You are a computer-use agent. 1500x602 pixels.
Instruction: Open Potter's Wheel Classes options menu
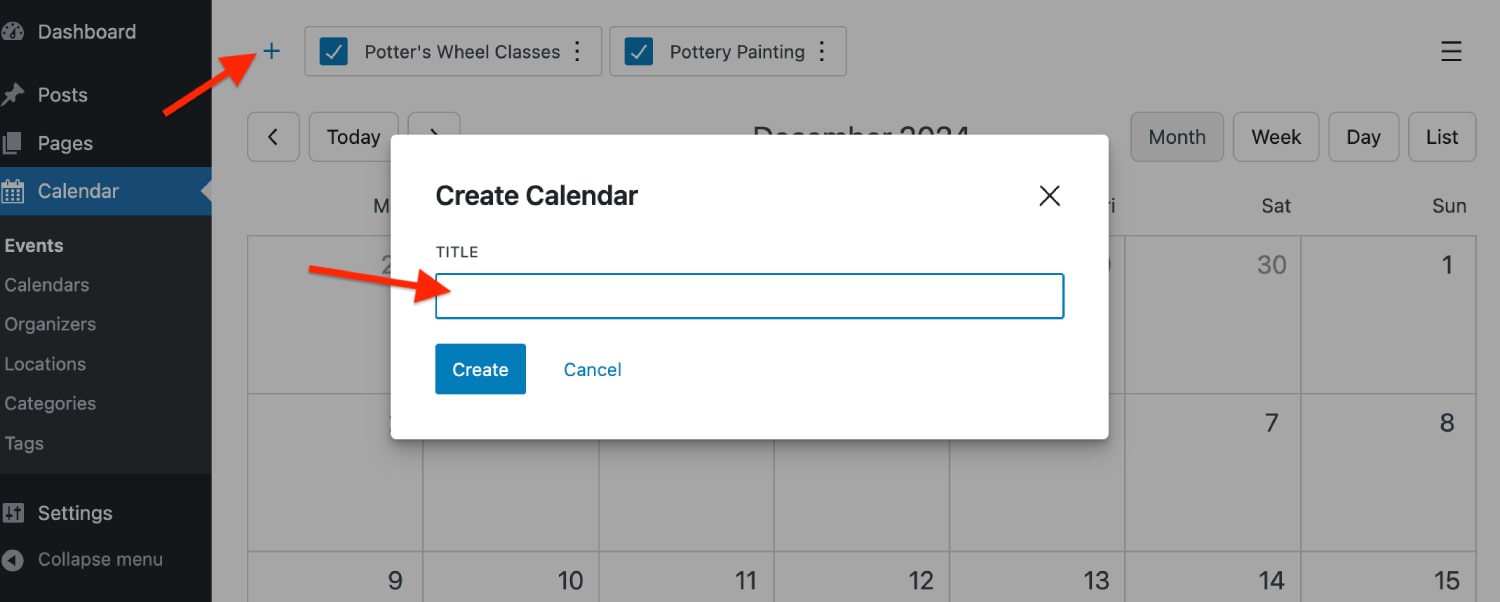pos(577,51)
